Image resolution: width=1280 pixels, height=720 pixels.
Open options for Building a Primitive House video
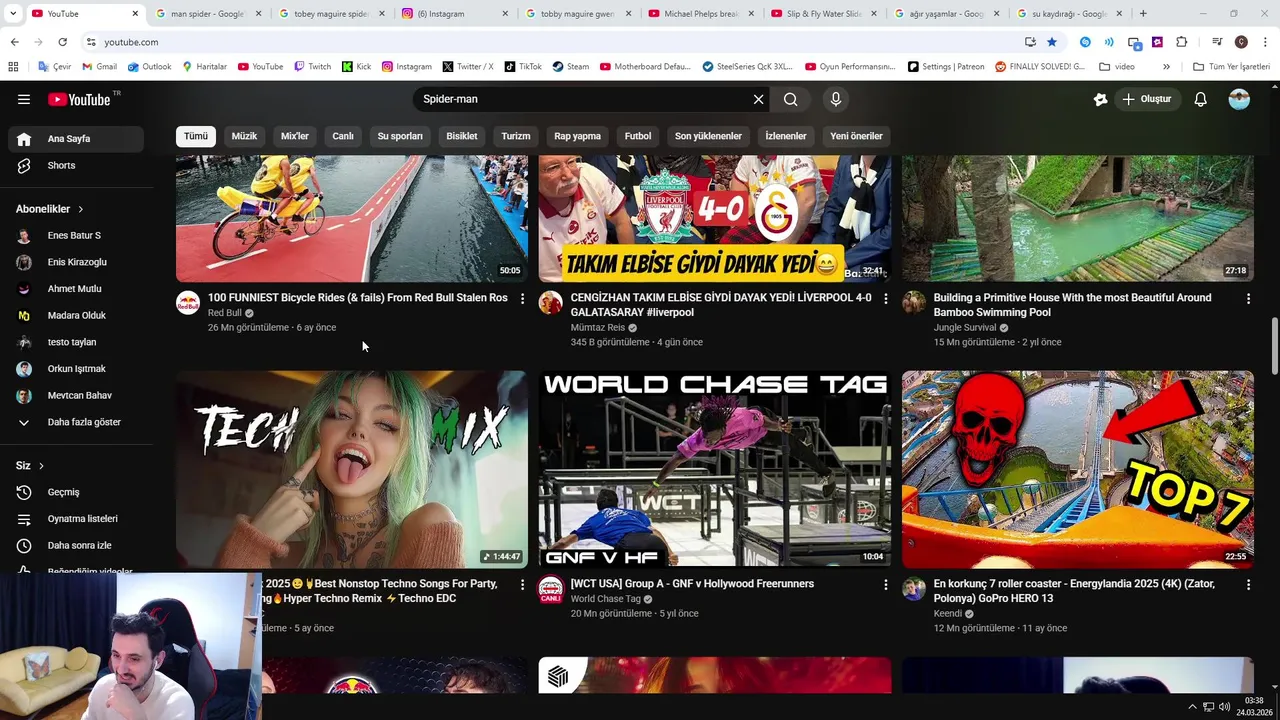1248,299
